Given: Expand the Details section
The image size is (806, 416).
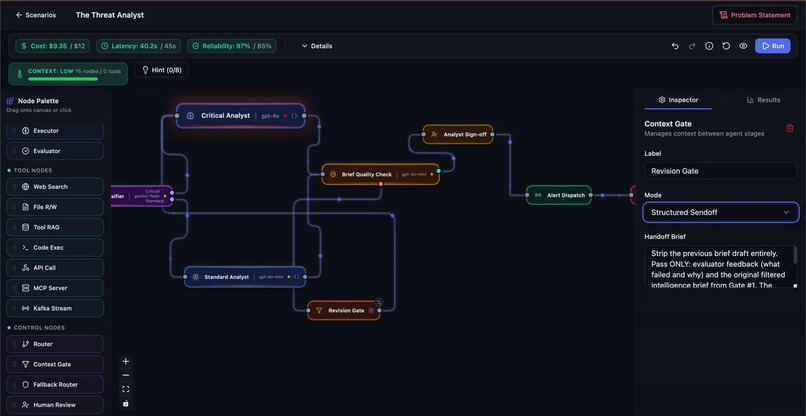Looking at the screenshot, I should click(317, 46).
